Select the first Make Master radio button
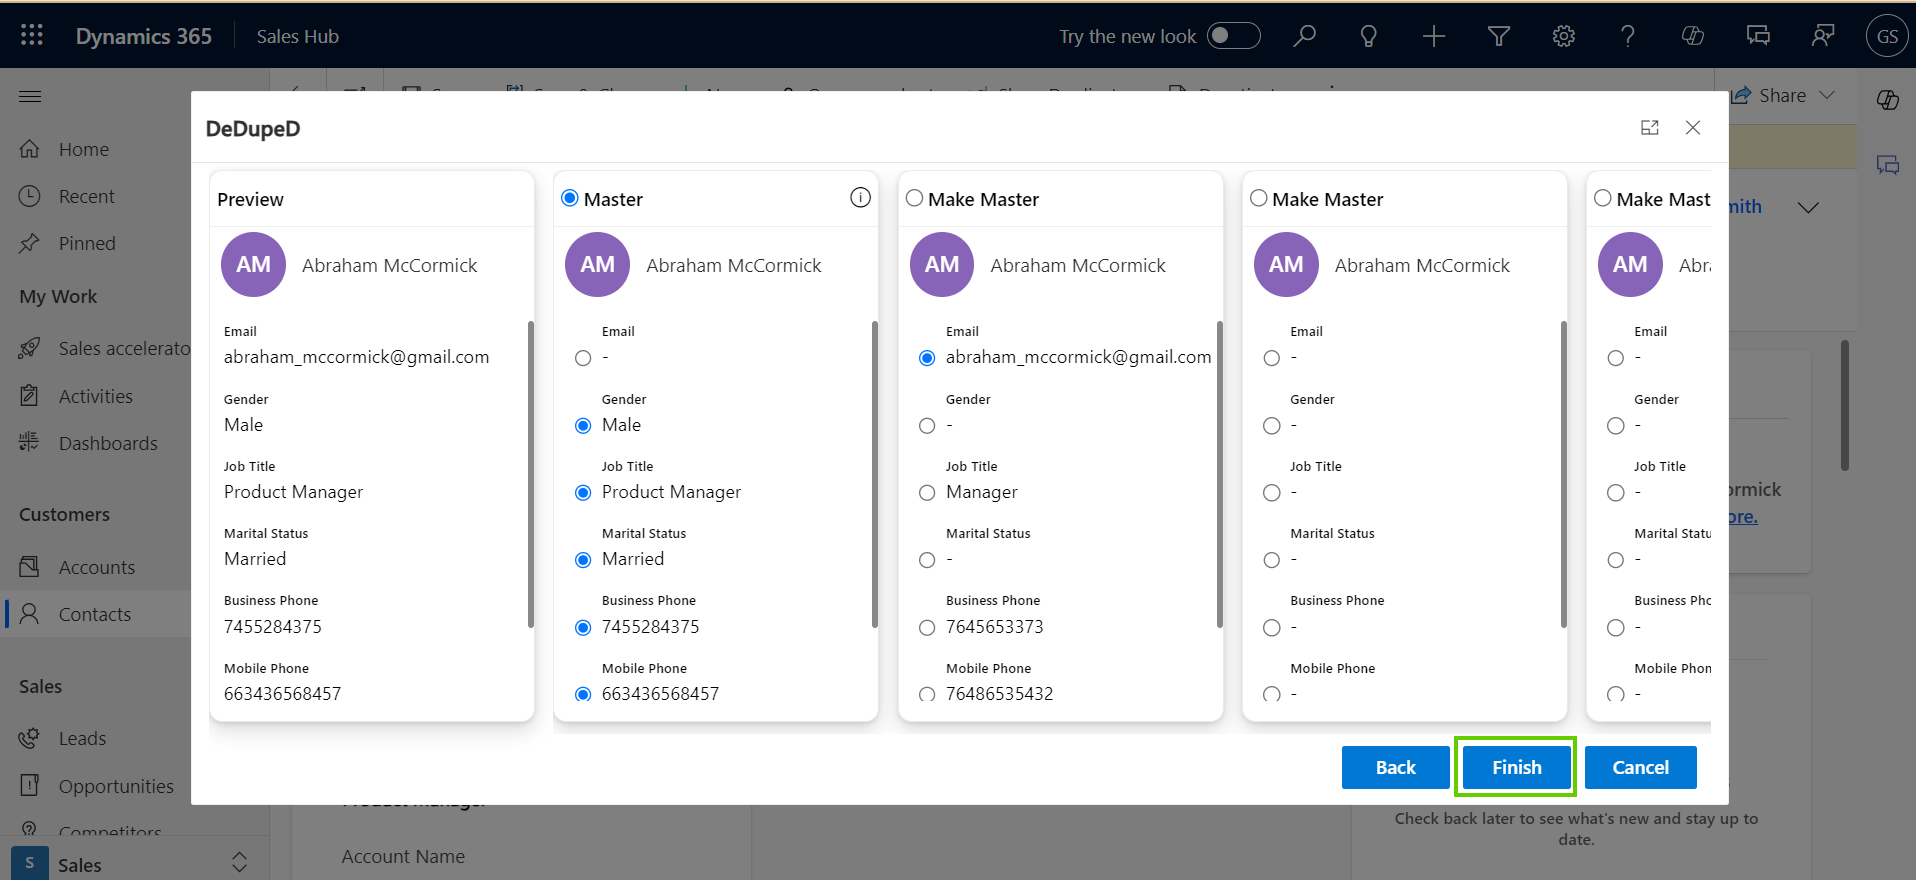The height and width of the screenshot is (880, 1916). click(x=914, y=198)
